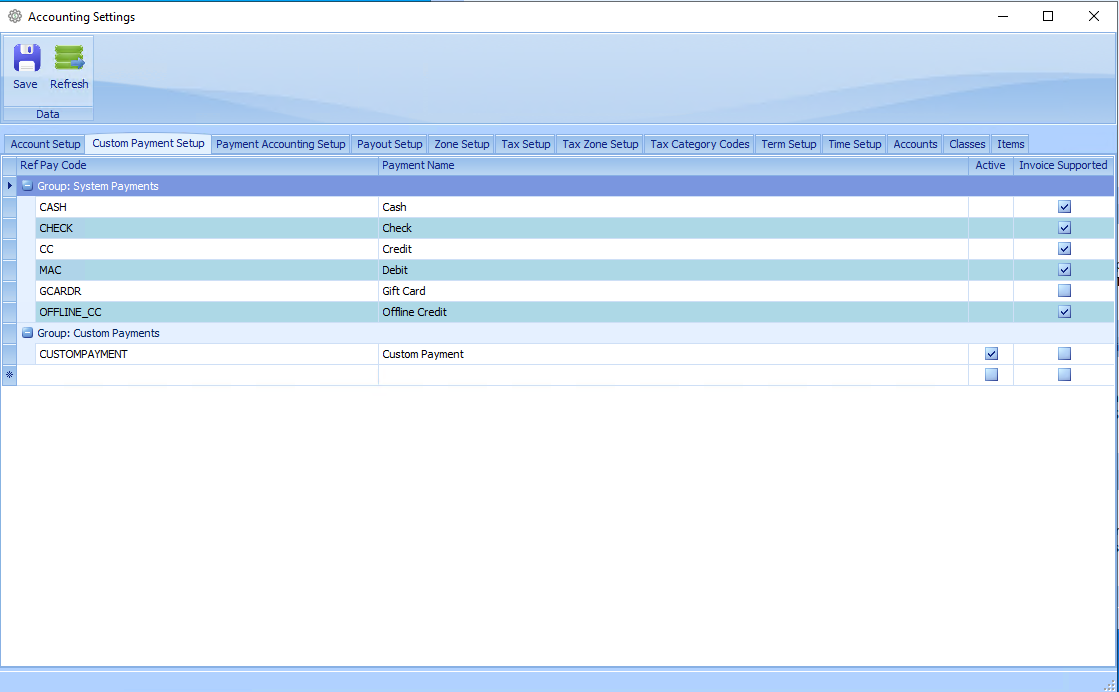
Task: Open the Items tab
Action: click(1011, 144)
